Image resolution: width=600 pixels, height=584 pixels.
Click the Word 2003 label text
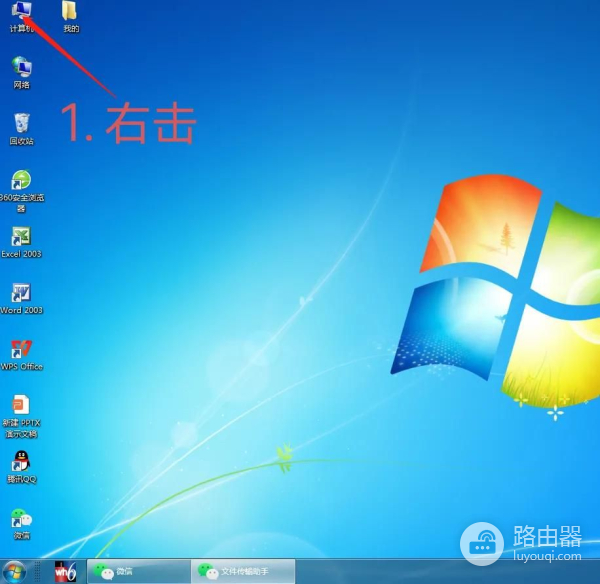21,310
